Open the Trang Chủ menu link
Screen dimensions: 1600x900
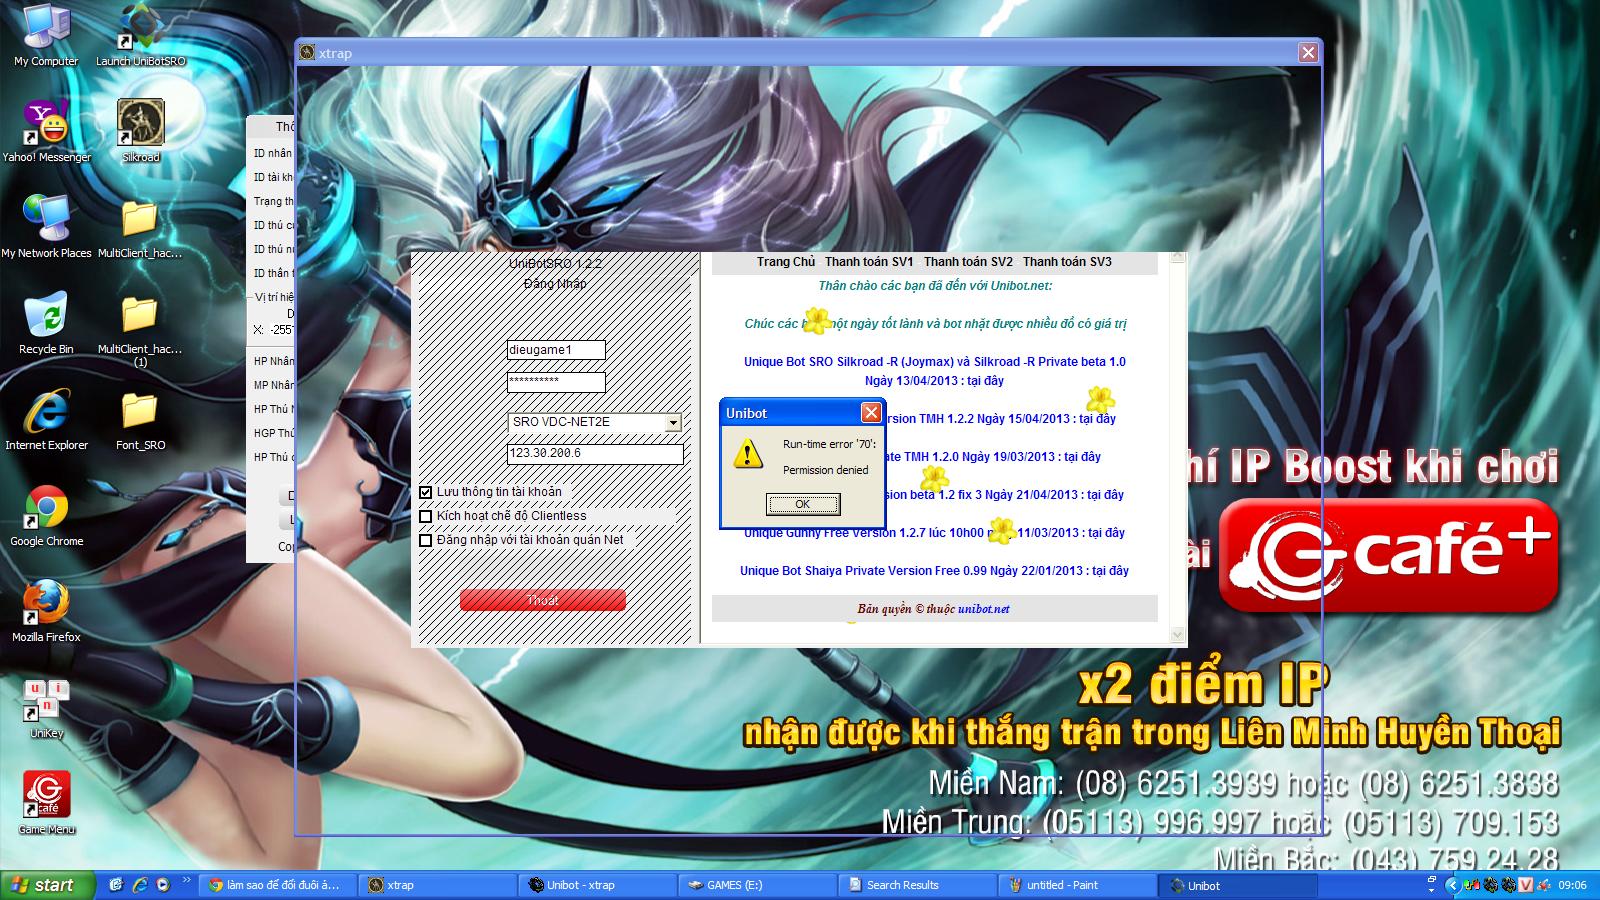point(786,262)
